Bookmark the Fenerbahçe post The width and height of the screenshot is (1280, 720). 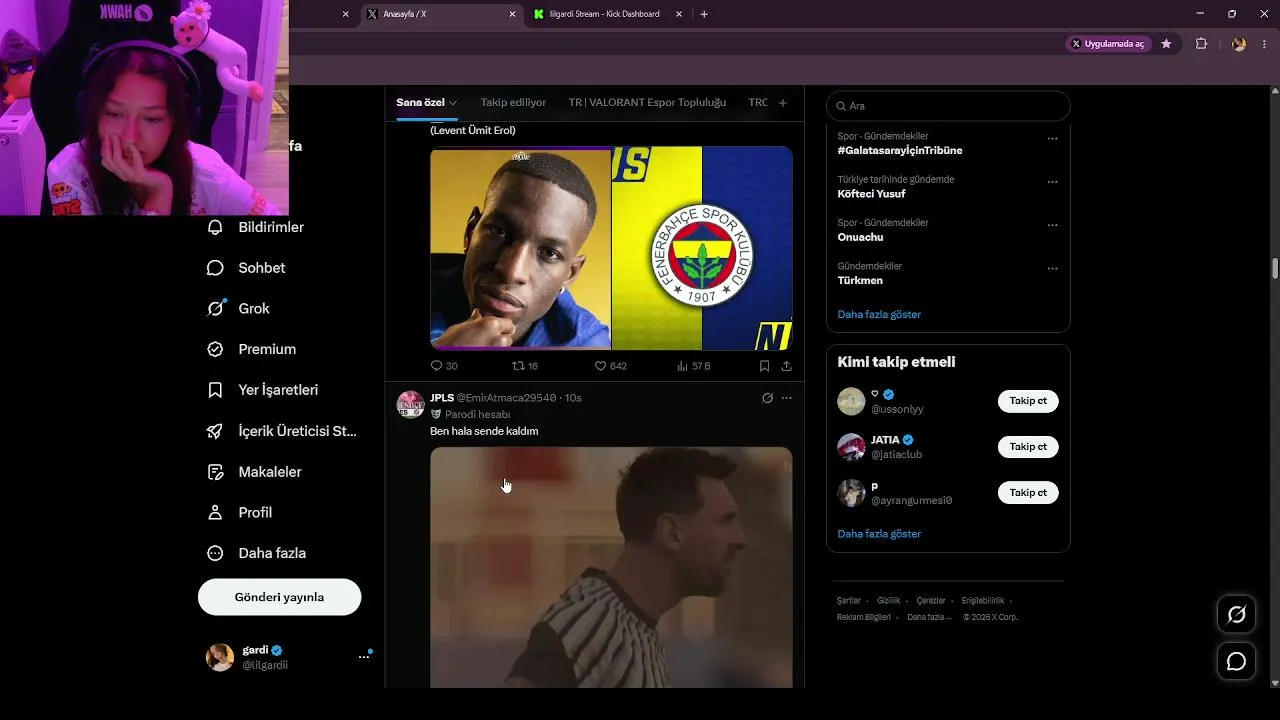tap(764, 366)
